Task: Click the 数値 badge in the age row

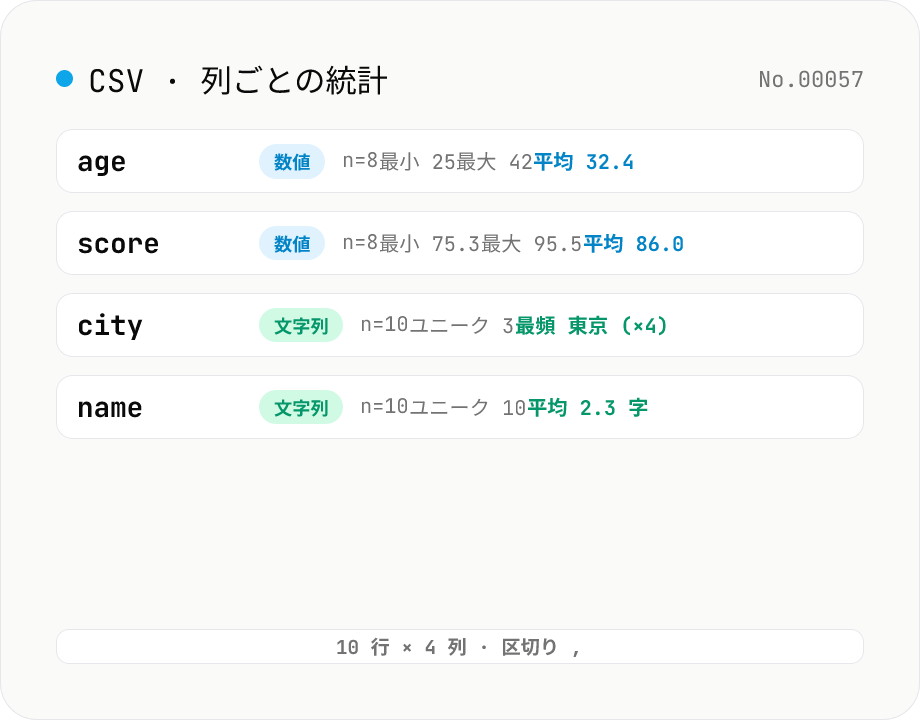Action: tap(292, 161)
